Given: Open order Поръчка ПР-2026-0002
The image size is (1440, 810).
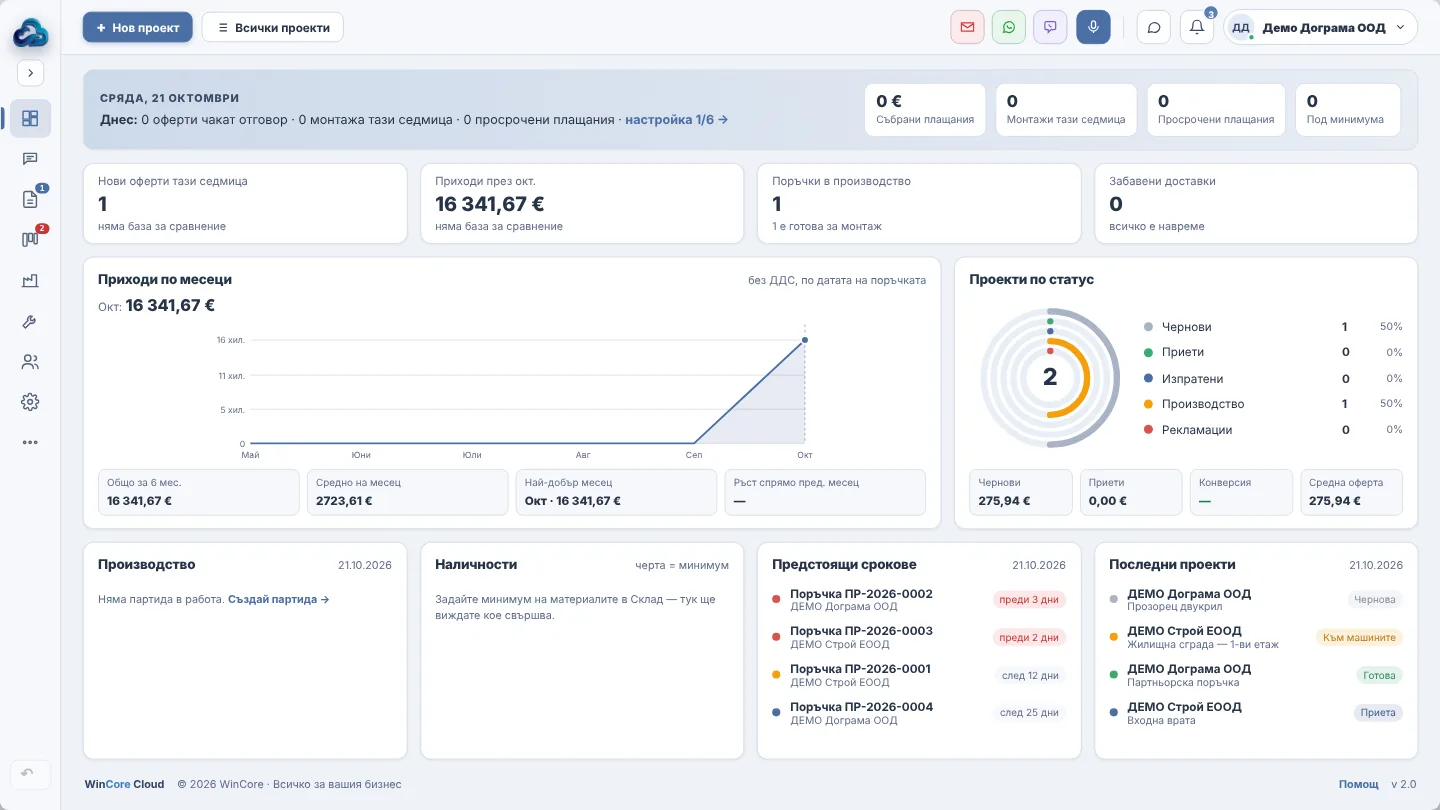Looking at the screenshot, I should [x=919, y=599].
